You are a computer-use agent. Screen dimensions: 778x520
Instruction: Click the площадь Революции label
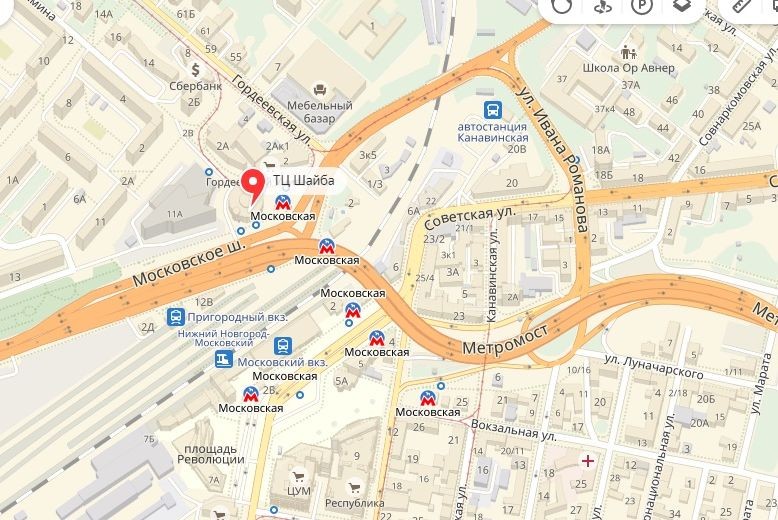coord(211,455)
